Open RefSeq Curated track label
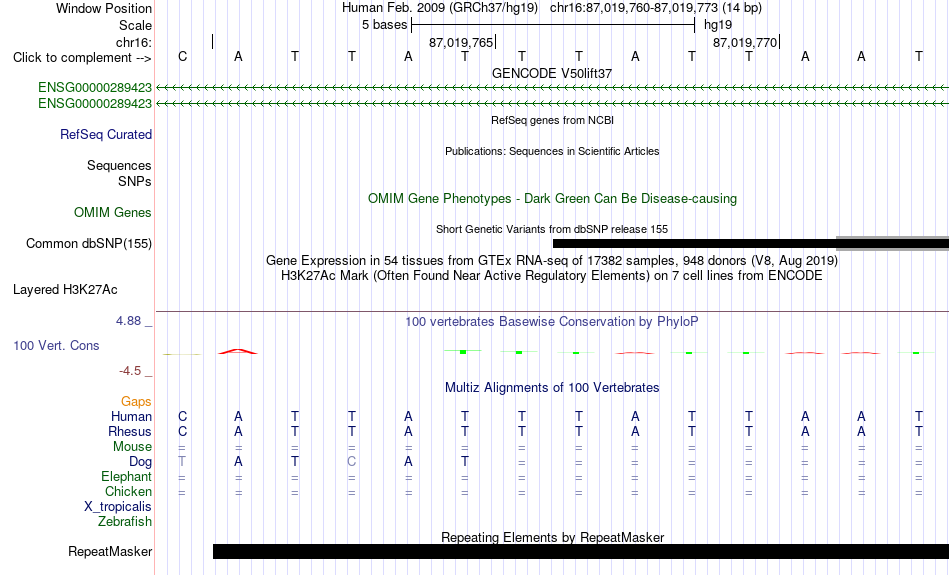The height and width of the screenshot is (575, 950). pyautogui.click(x=106, y=135)
